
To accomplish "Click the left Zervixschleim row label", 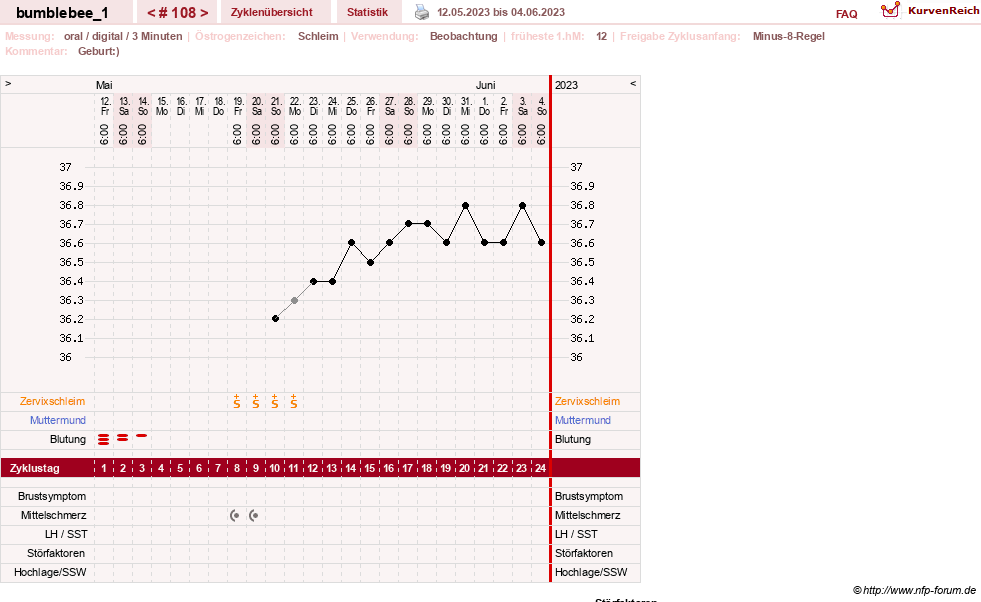I will (x=53, y=401).
